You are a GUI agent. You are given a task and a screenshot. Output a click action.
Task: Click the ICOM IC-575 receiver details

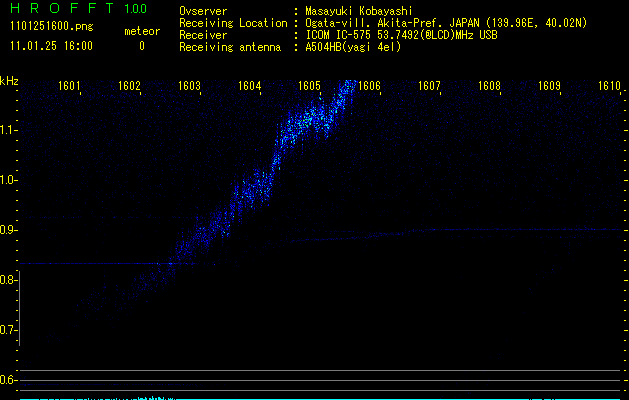click(x=401, y=35)
